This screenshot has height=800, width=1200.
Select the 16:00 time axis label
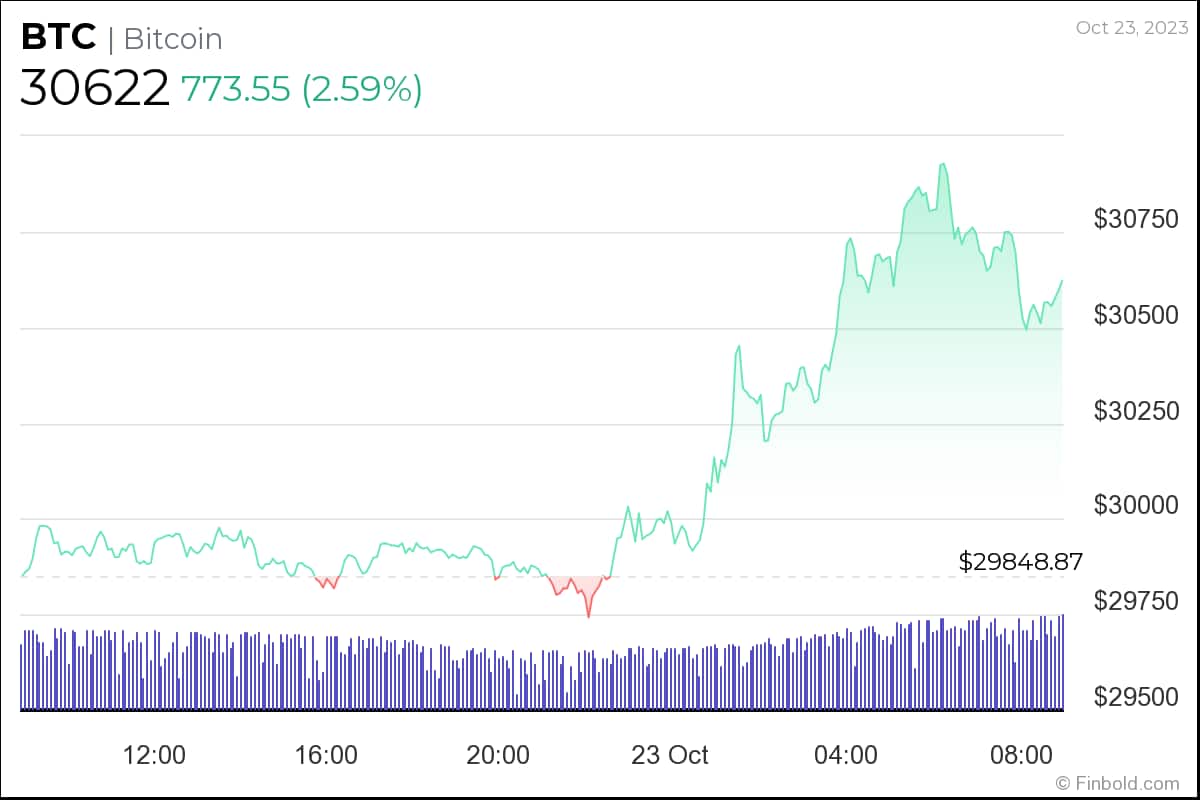326,753
